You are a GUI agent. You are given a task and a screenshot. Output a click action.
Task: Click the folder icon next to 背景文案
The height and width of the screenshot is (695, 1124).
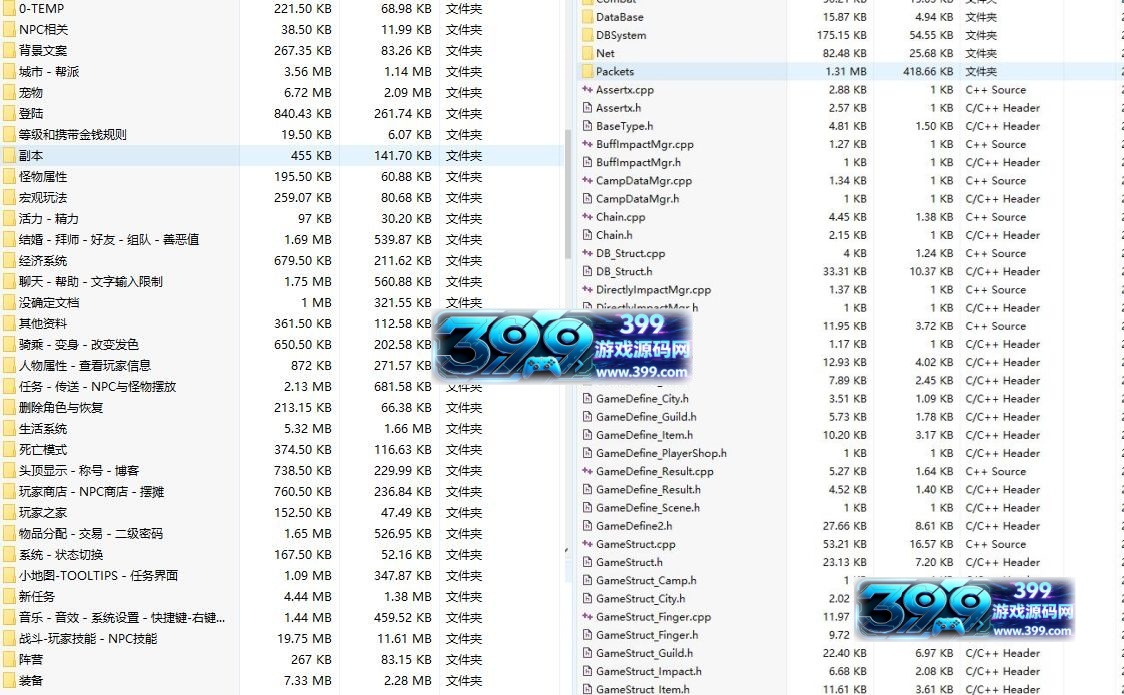click(9, 50)
